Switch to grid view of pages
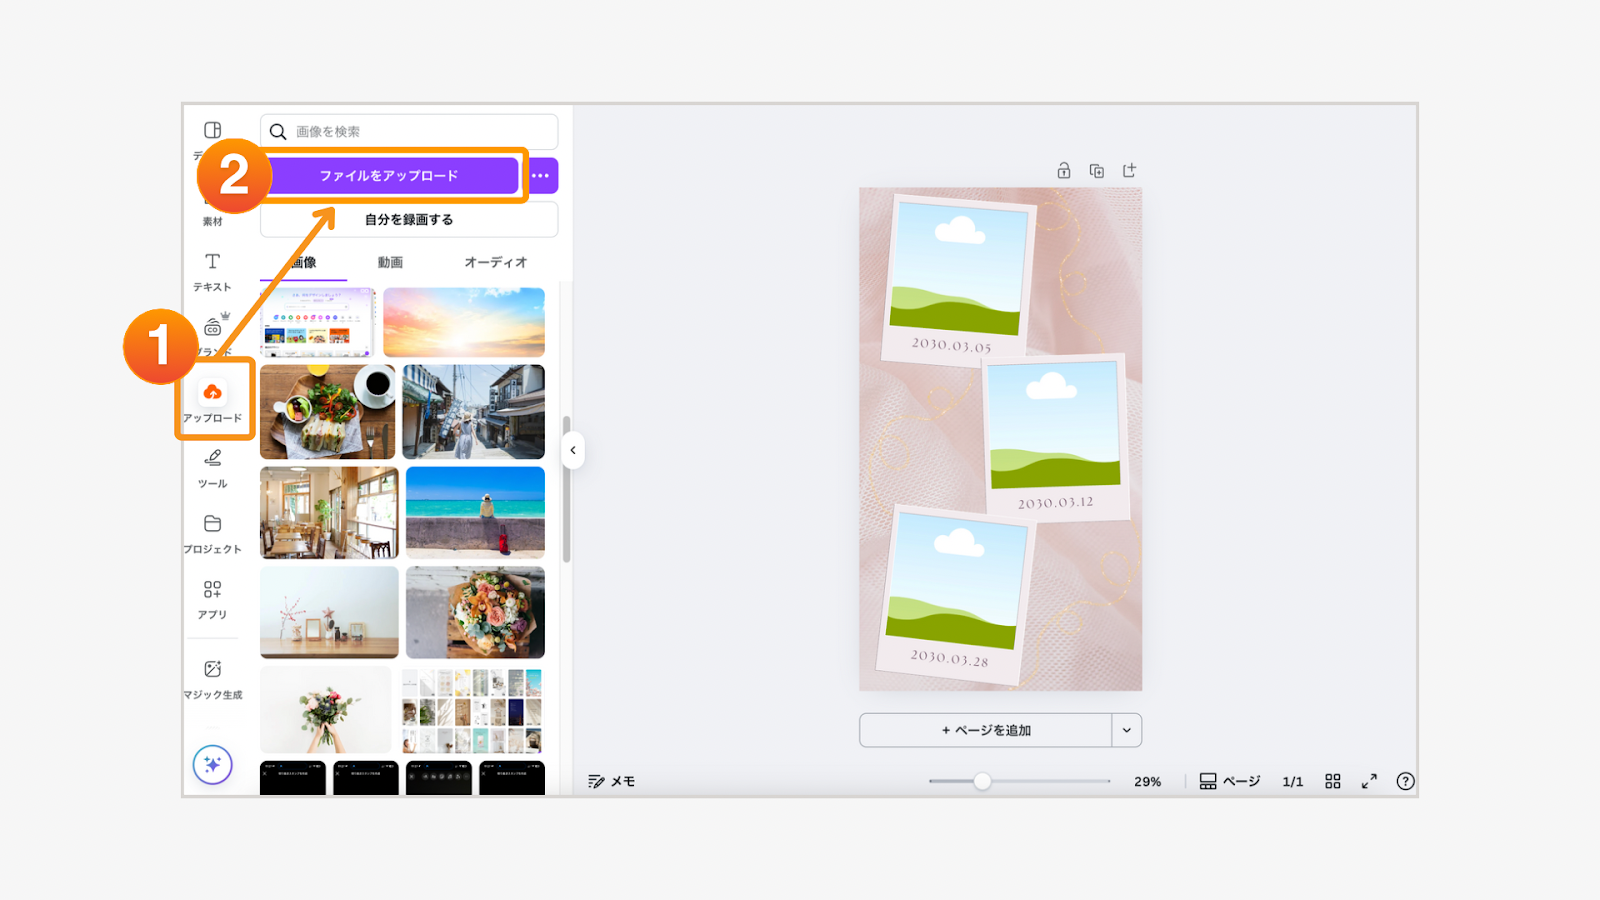The height and width of the screenshot is (900, 1600). [x=1332, y=781]
